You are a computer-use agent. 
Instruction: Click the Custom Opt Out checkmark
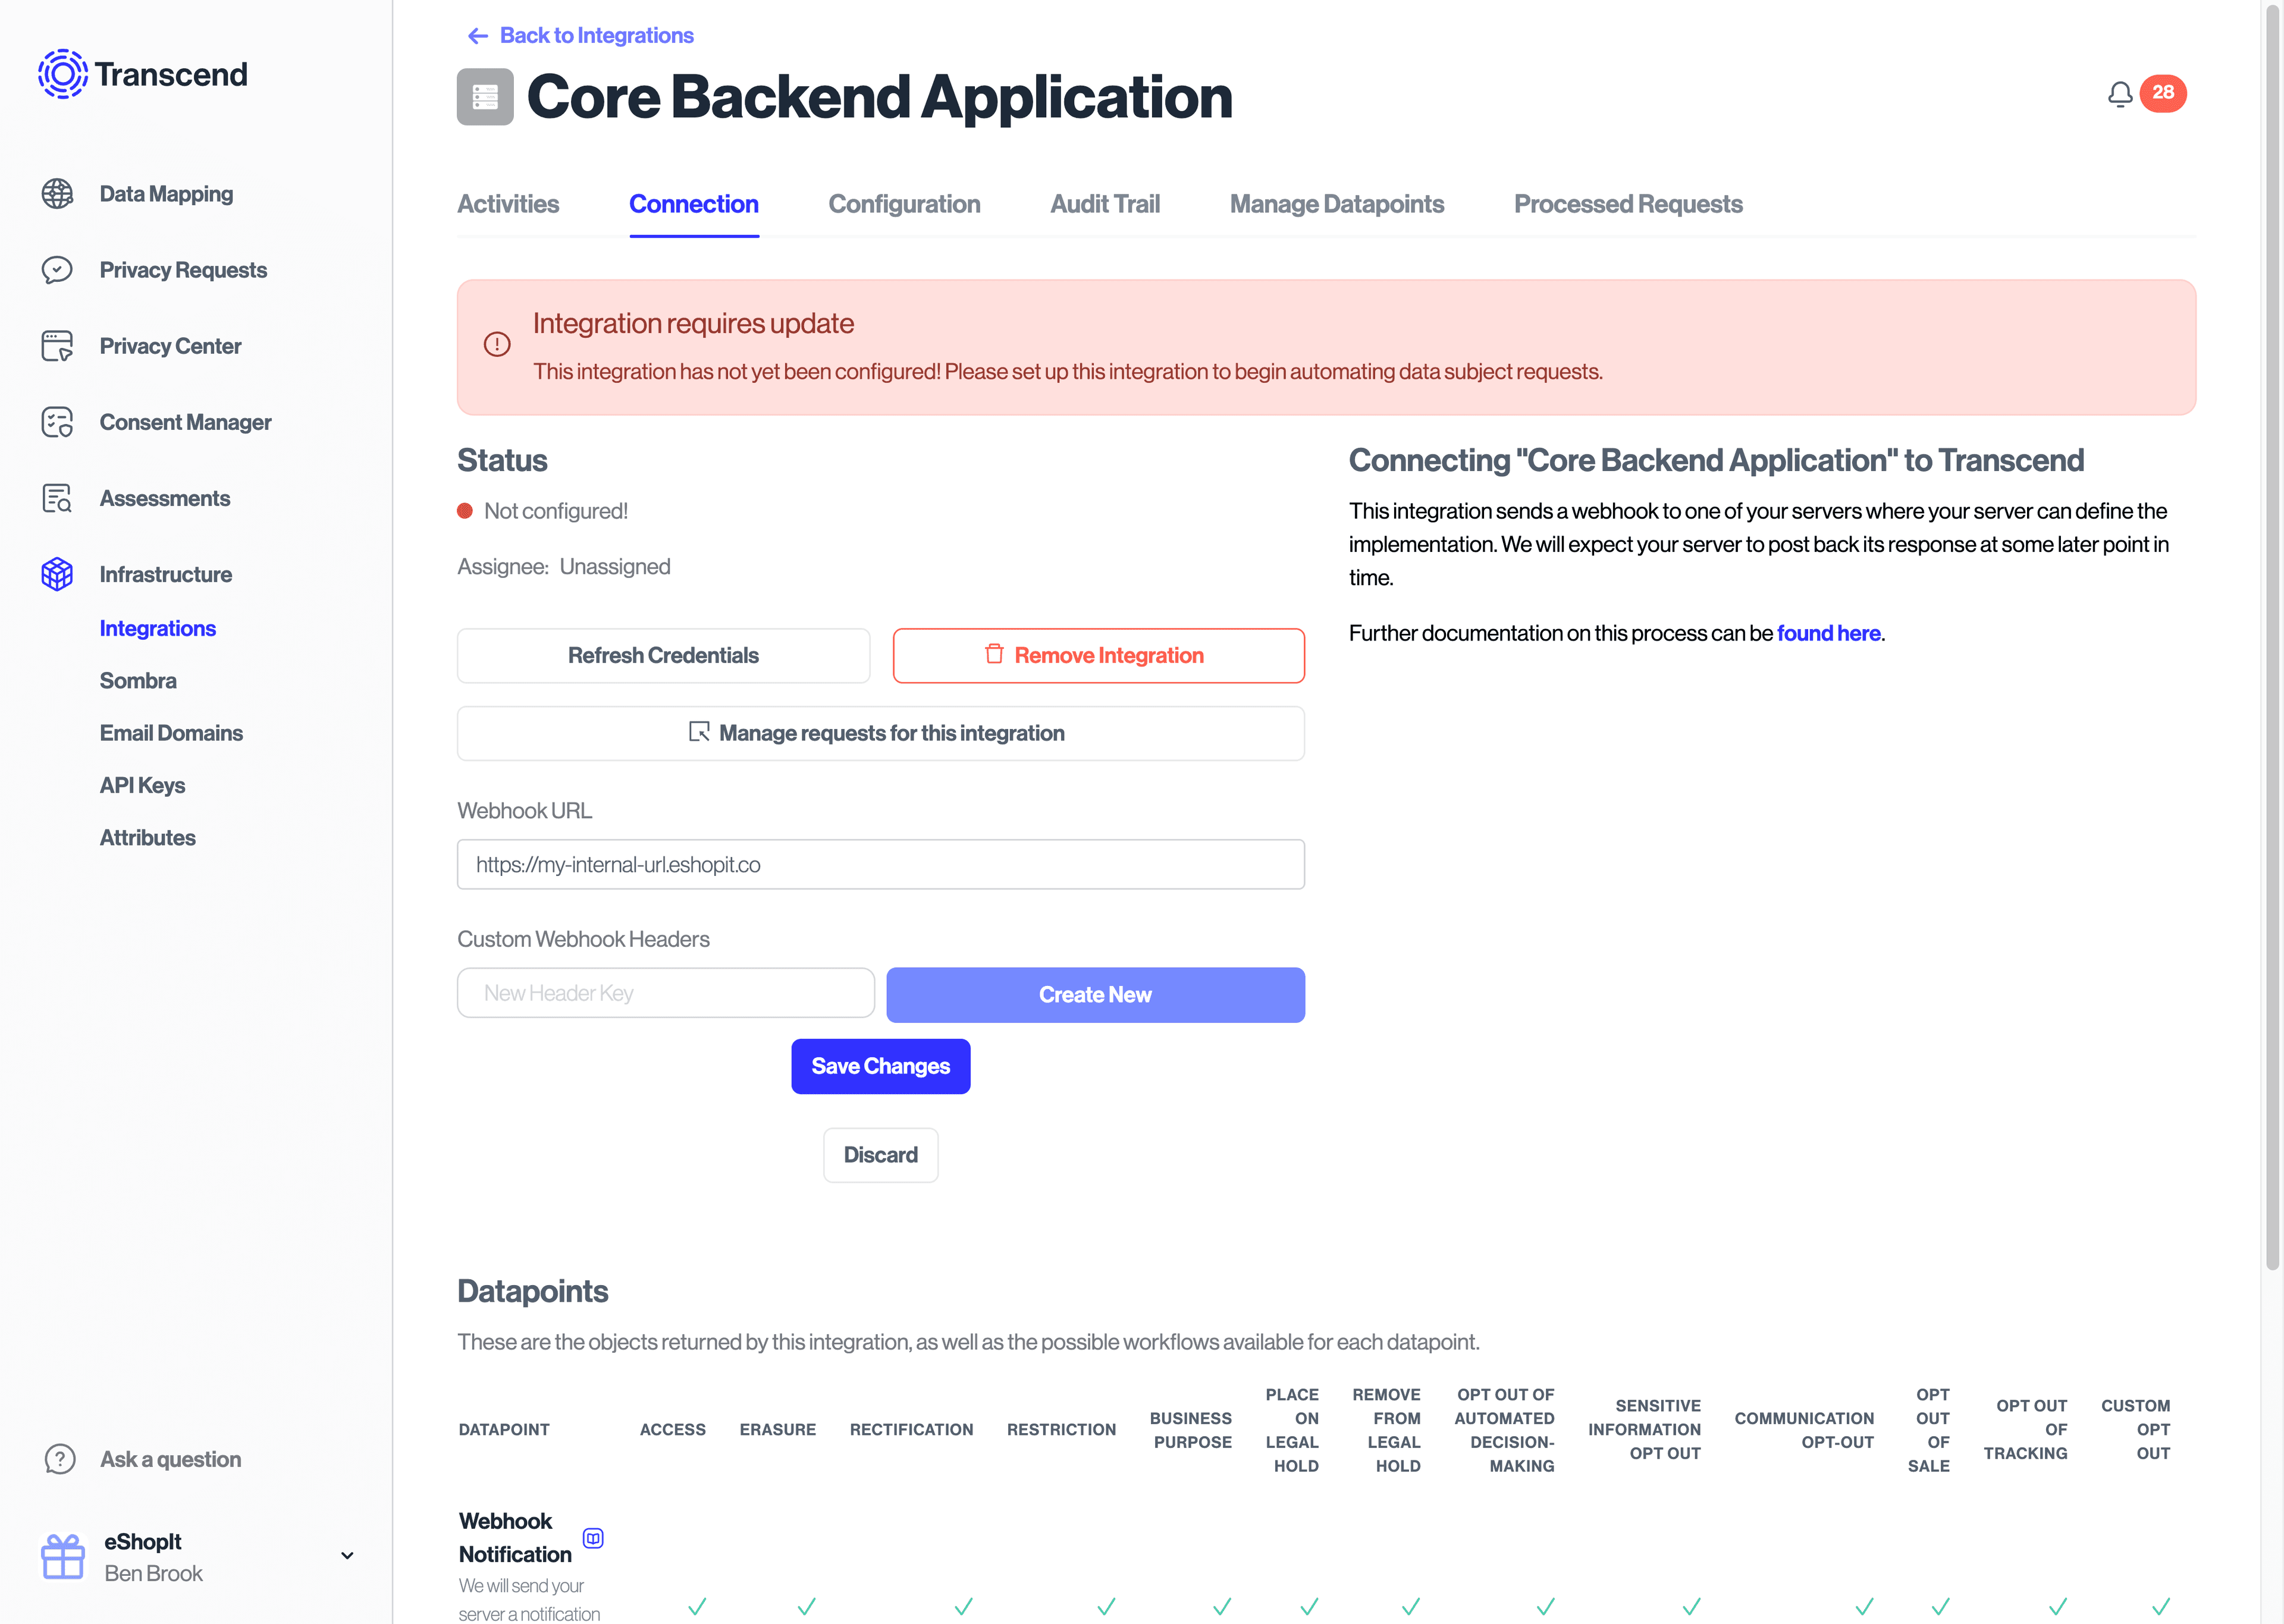point(2161,1606)
